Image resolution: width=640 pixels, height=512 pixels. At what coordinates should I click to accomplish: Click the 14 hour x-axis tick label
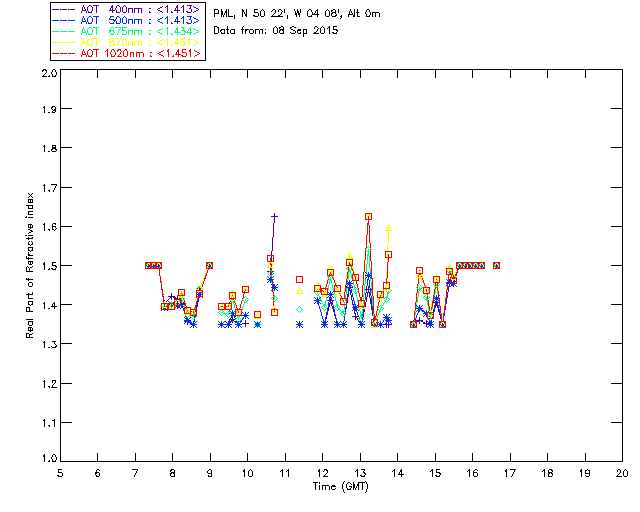click(398, 473)
